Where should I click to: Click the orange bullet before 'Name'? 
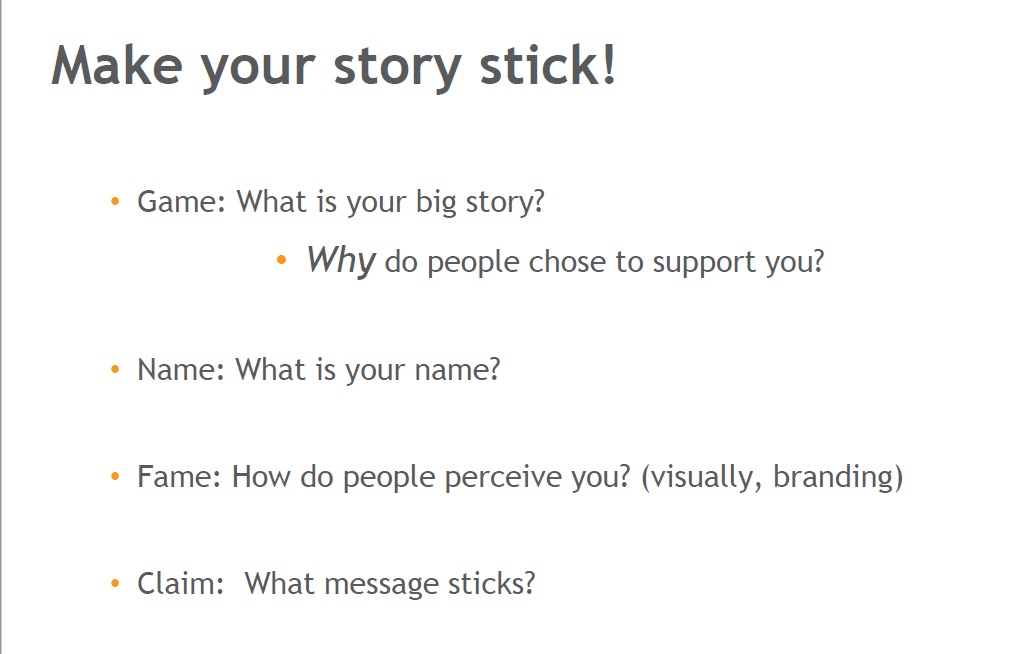pos(115,369)
